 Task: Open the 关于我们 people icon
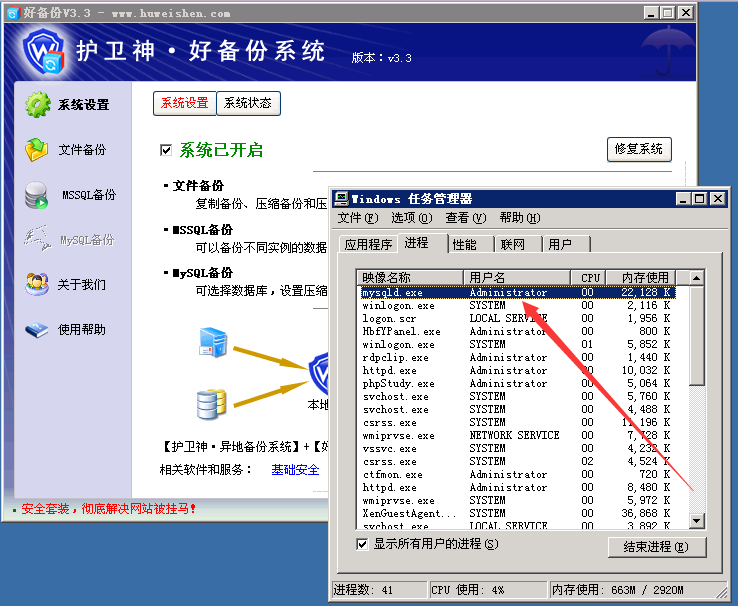pyautogui.click(x=37, y=284)
